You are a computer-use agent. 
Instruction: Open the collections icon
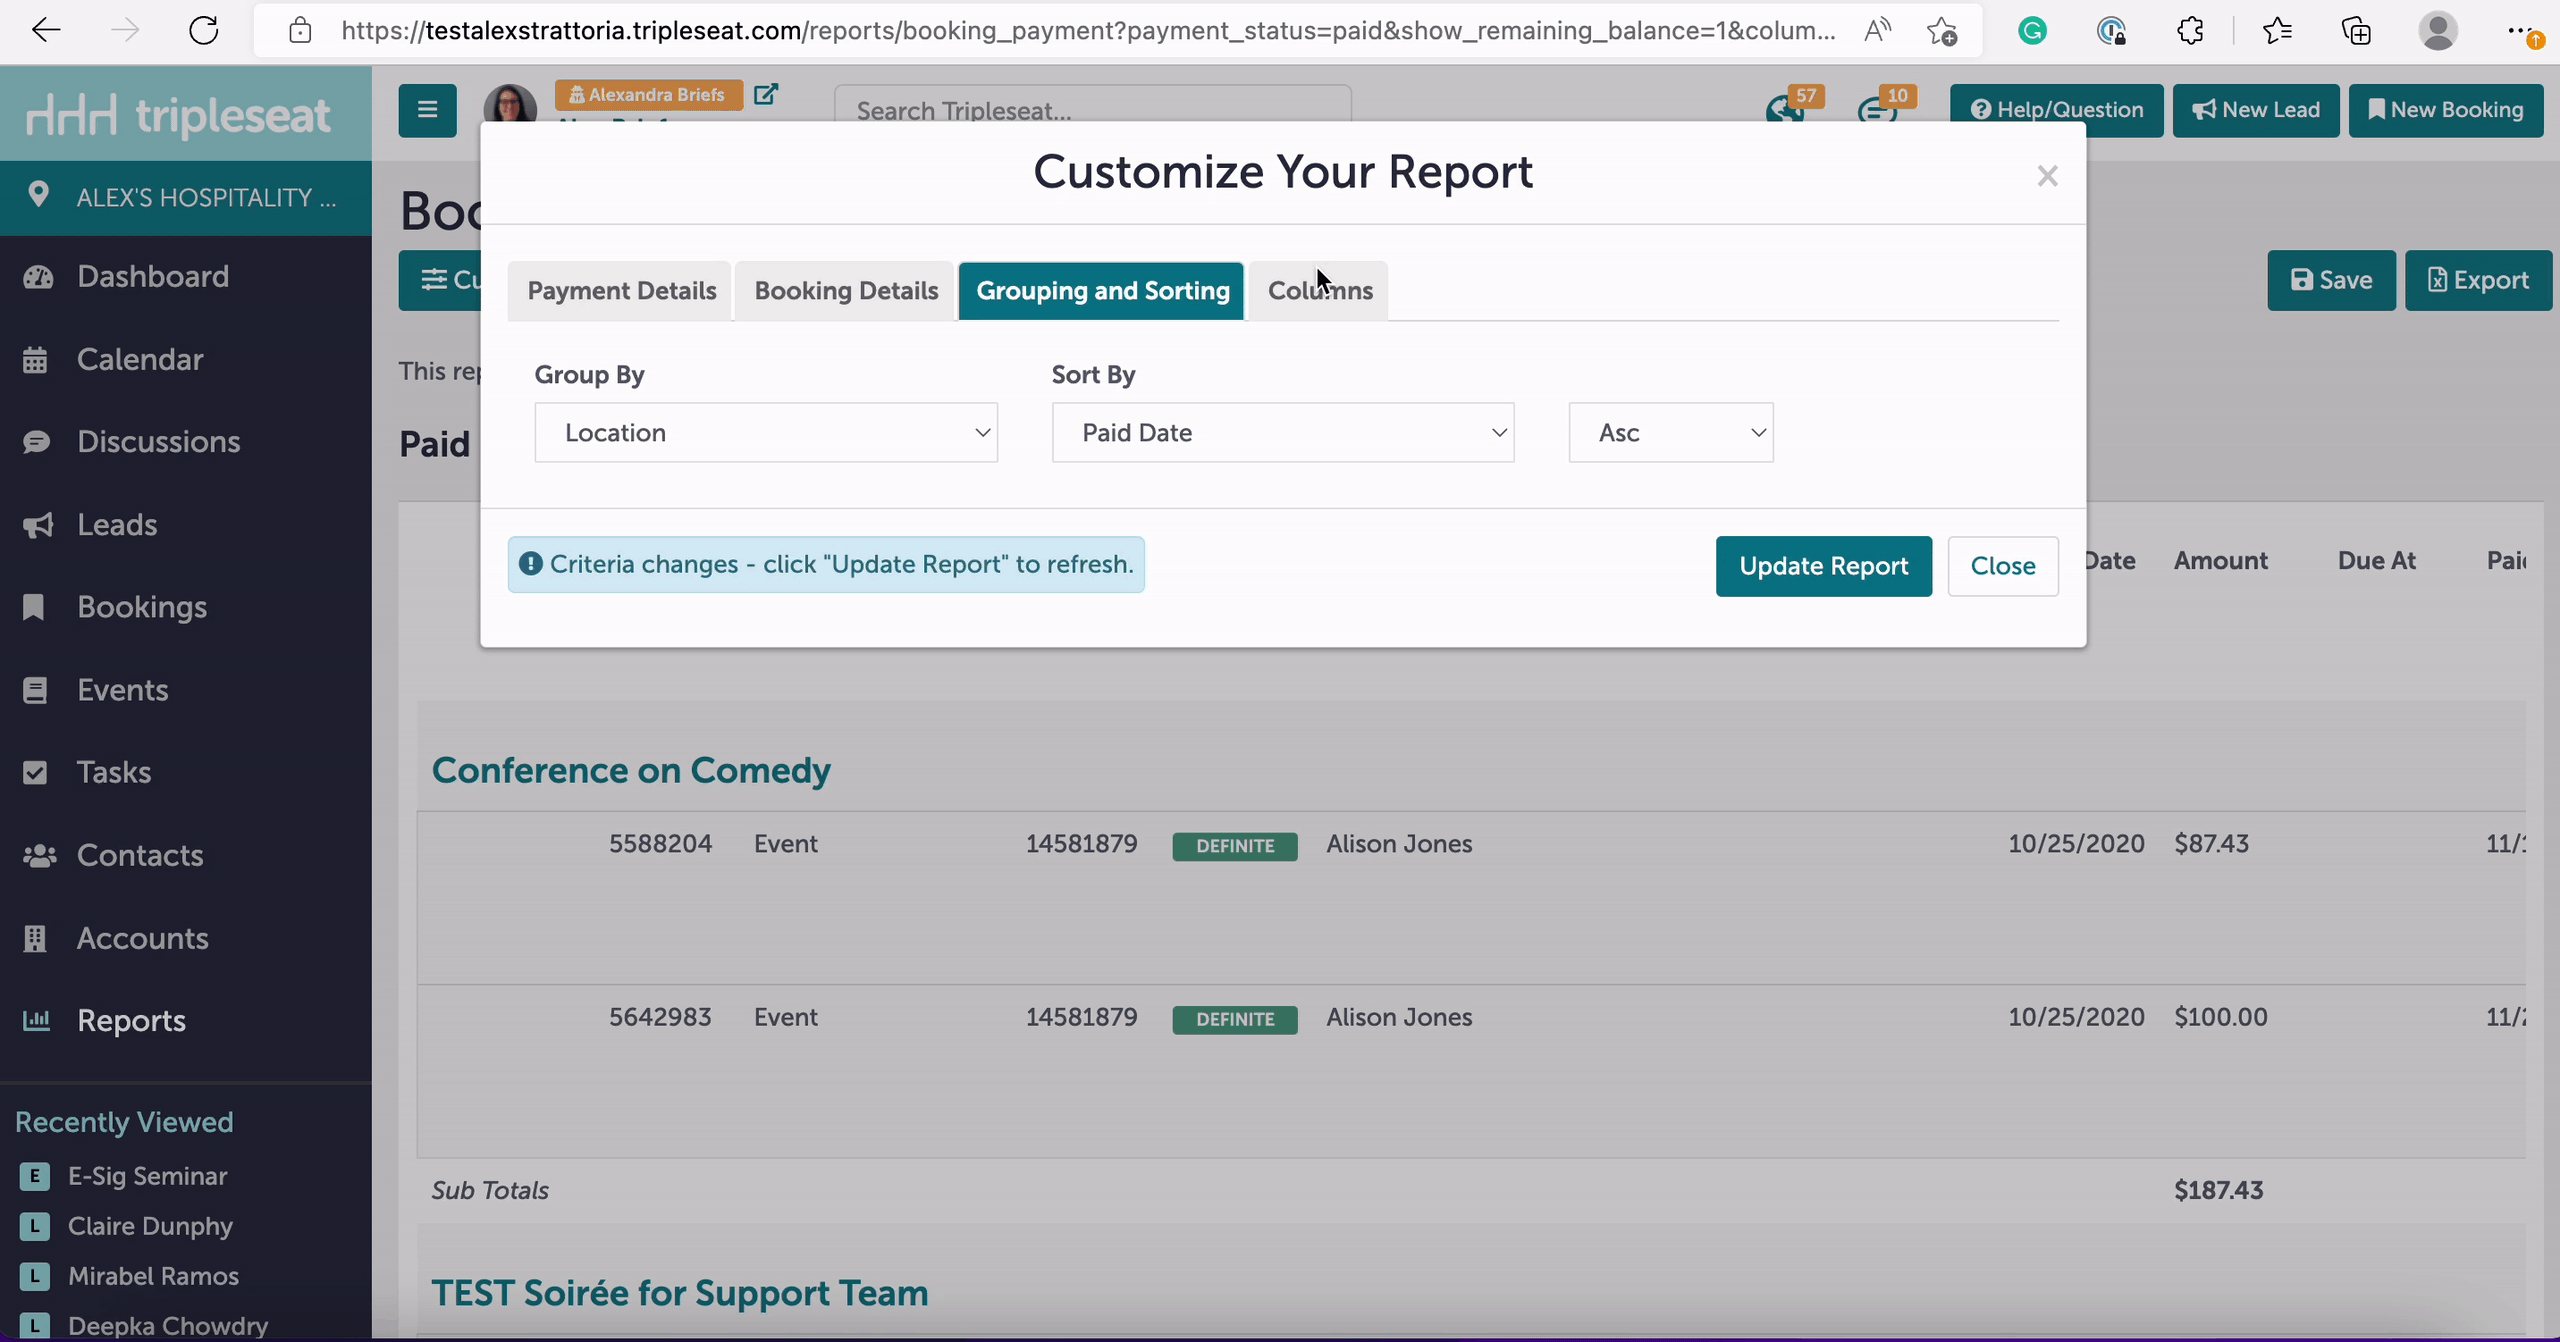(2357, 31)
